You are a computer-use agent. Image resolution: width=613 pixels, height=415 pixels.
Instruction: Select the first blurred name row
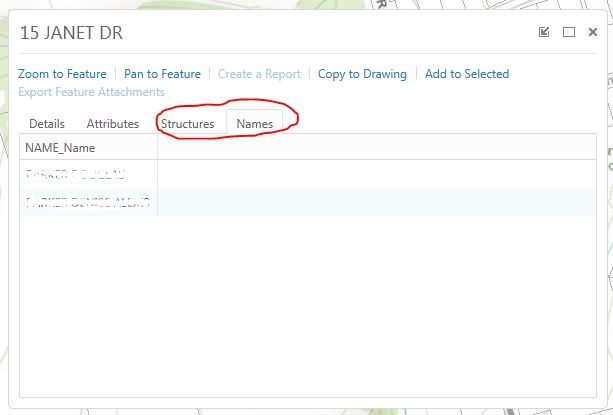(x=308, y=174)
